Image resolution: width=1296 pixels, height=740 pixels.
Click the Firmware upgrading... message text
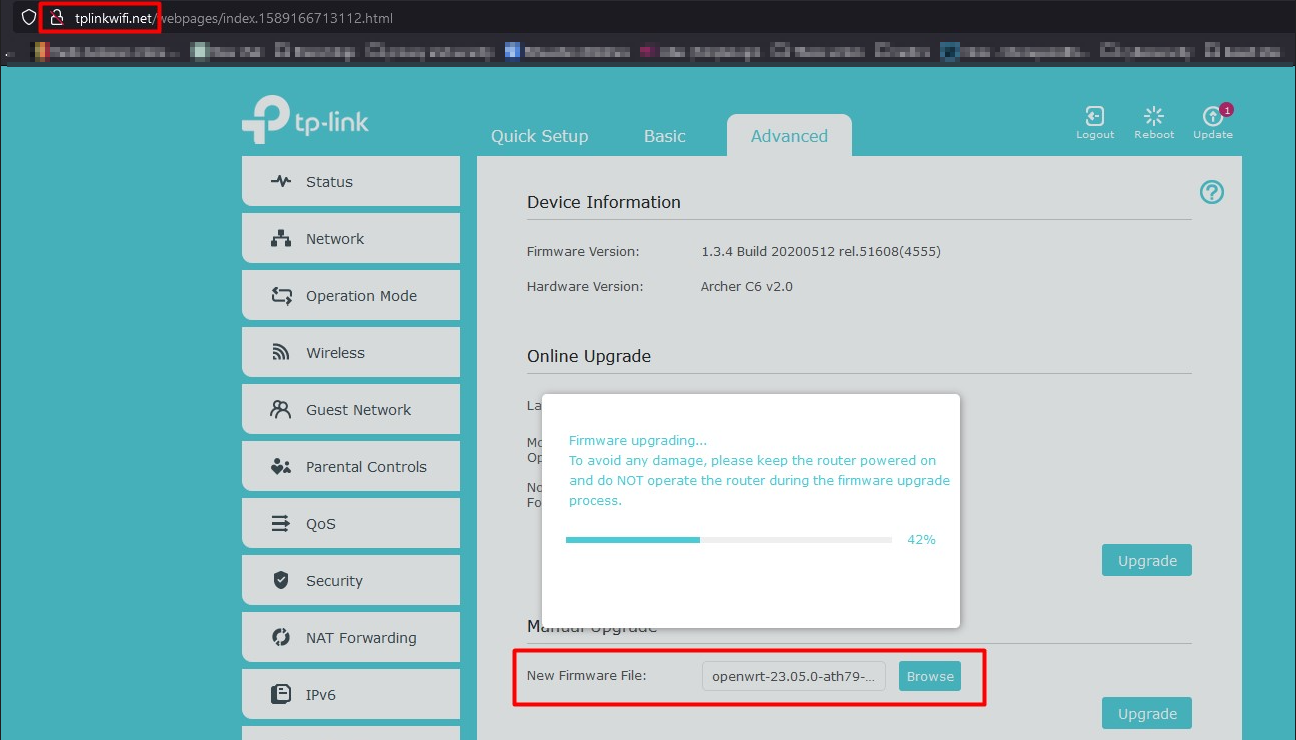click(x=637, y=440)
